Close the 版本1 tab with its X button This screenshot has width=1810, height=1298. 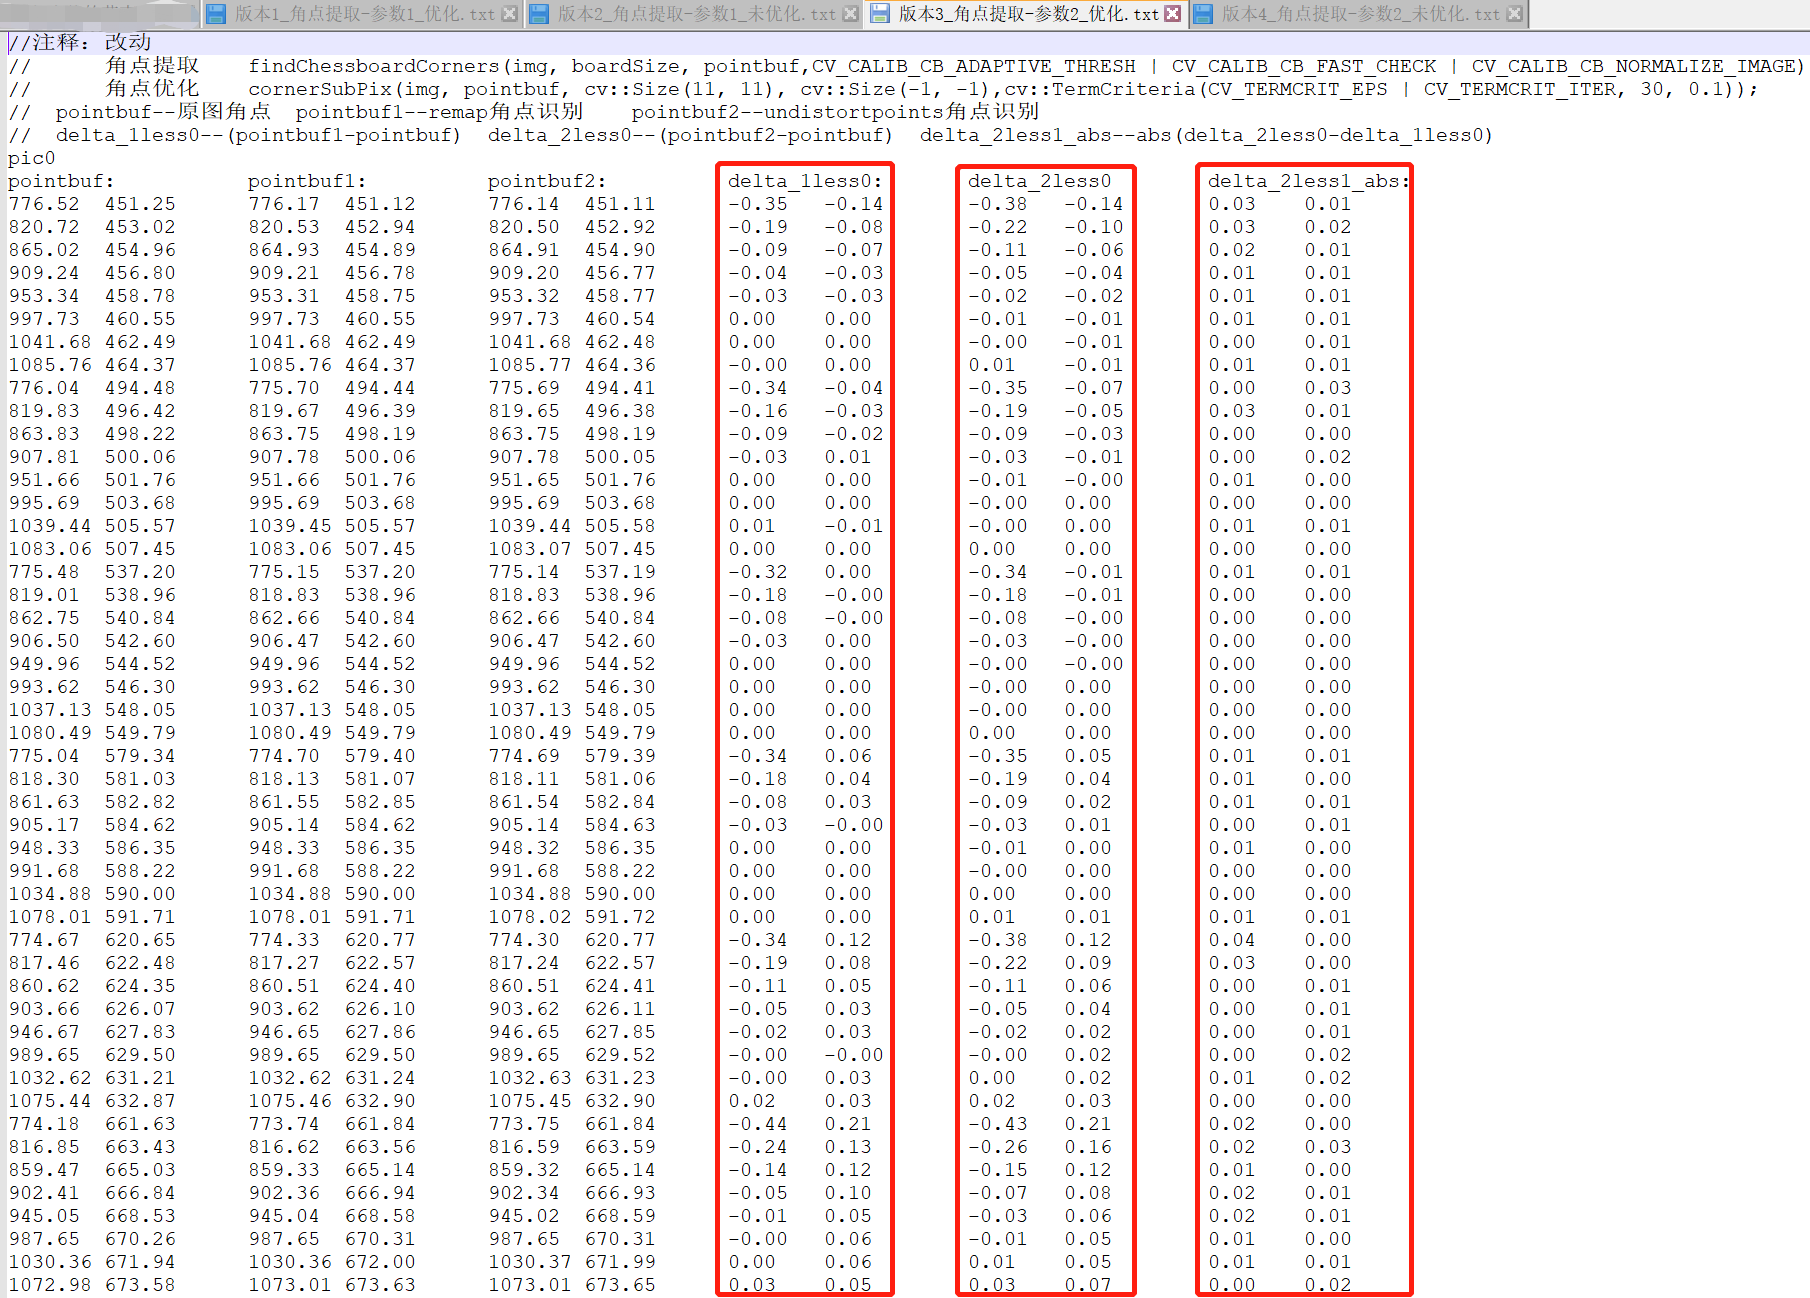[x=510, y=14]
